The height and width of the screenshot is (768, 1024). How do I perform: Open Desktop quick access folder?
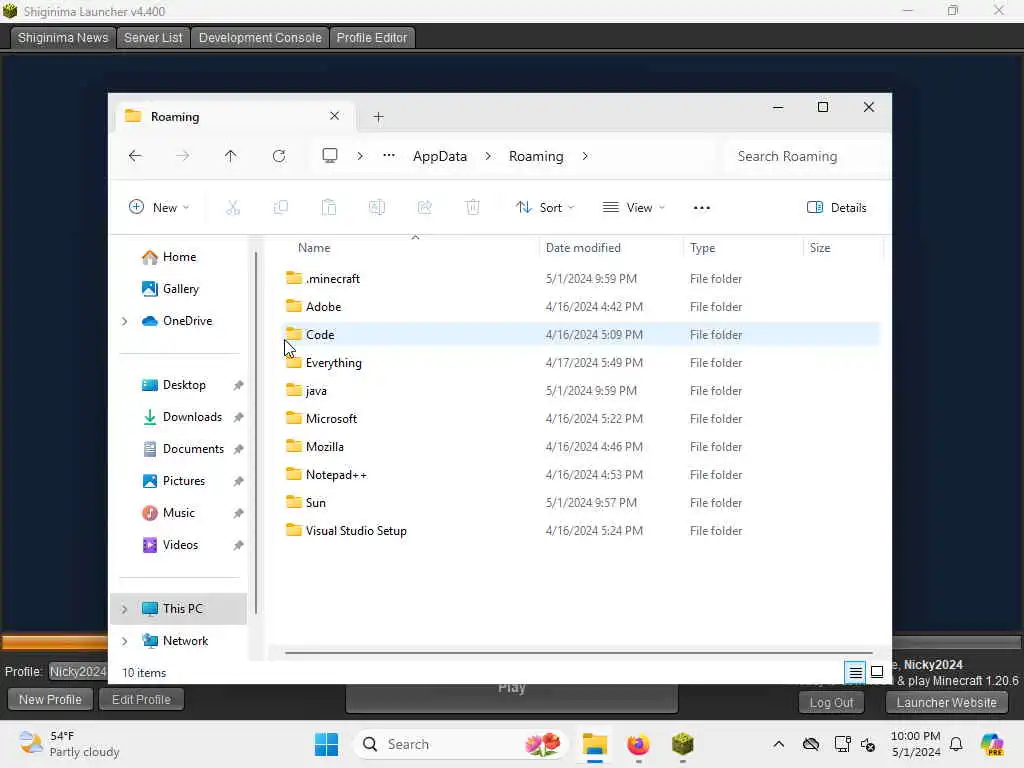coord(174,385)
